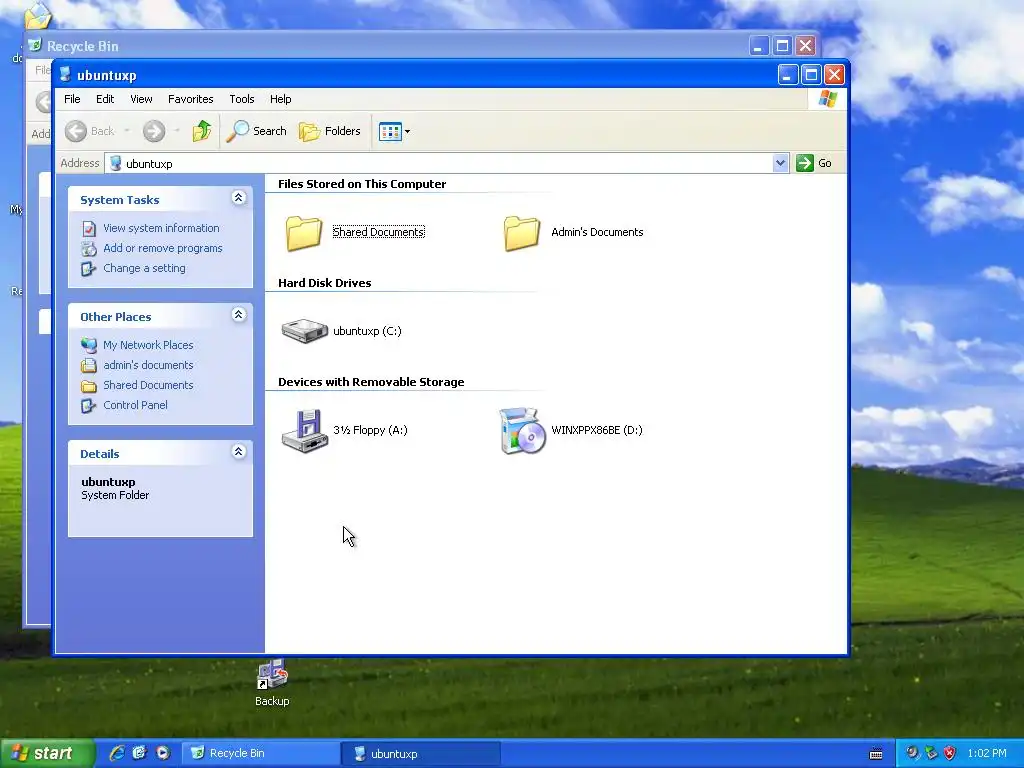This screenshot has width=1024, height=768.
Task: Click Change a setting link
Action: click(x=144, y=268)
